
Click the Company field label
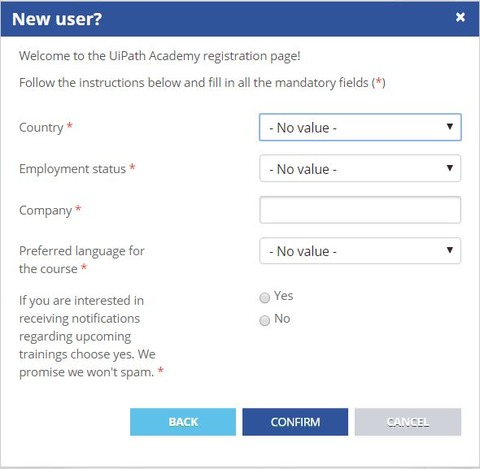click(x=46, y=211)
